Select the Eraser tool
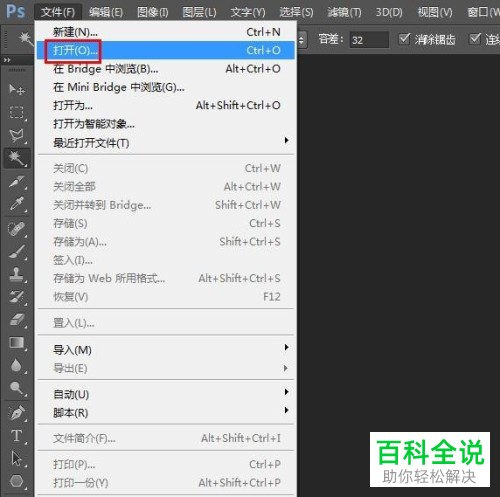 pos(16,319)
